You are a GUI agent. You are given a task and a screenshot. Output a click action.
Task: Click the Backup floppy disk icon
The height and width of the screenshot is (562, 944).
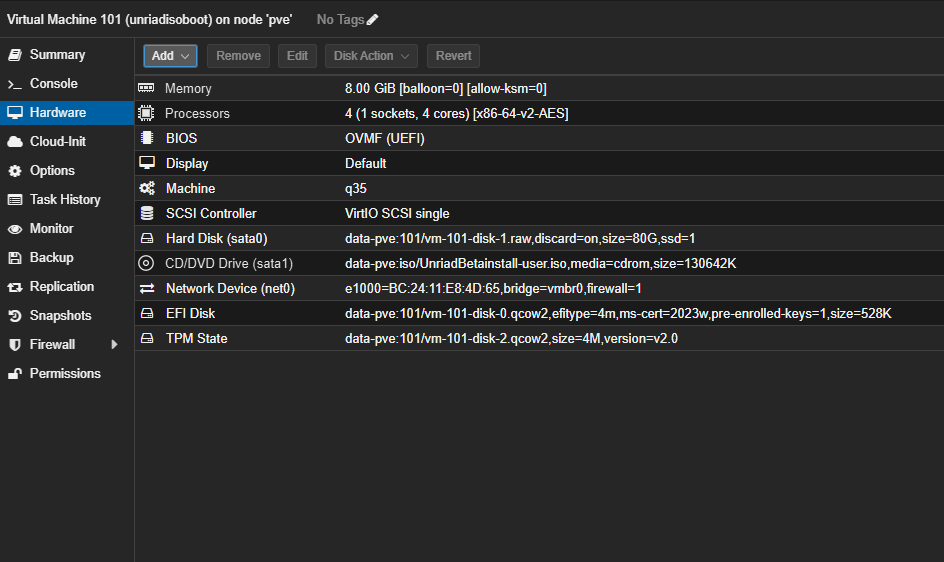[15, 258]
